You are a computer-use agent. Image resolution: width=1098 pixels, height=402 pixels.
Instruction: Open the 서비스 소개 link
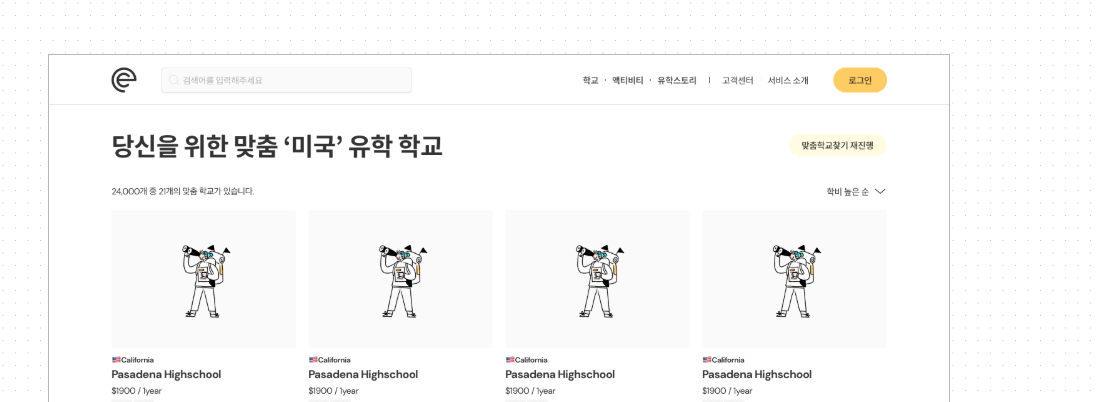788,81
